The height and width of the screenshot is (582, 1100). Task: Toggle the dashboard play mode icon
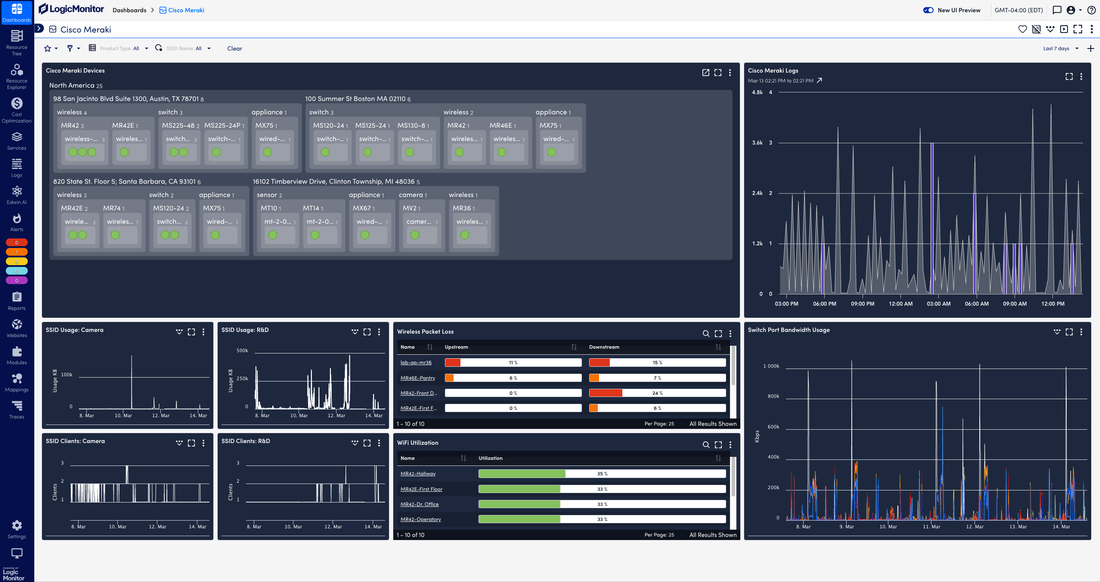tap(1064, 29)
